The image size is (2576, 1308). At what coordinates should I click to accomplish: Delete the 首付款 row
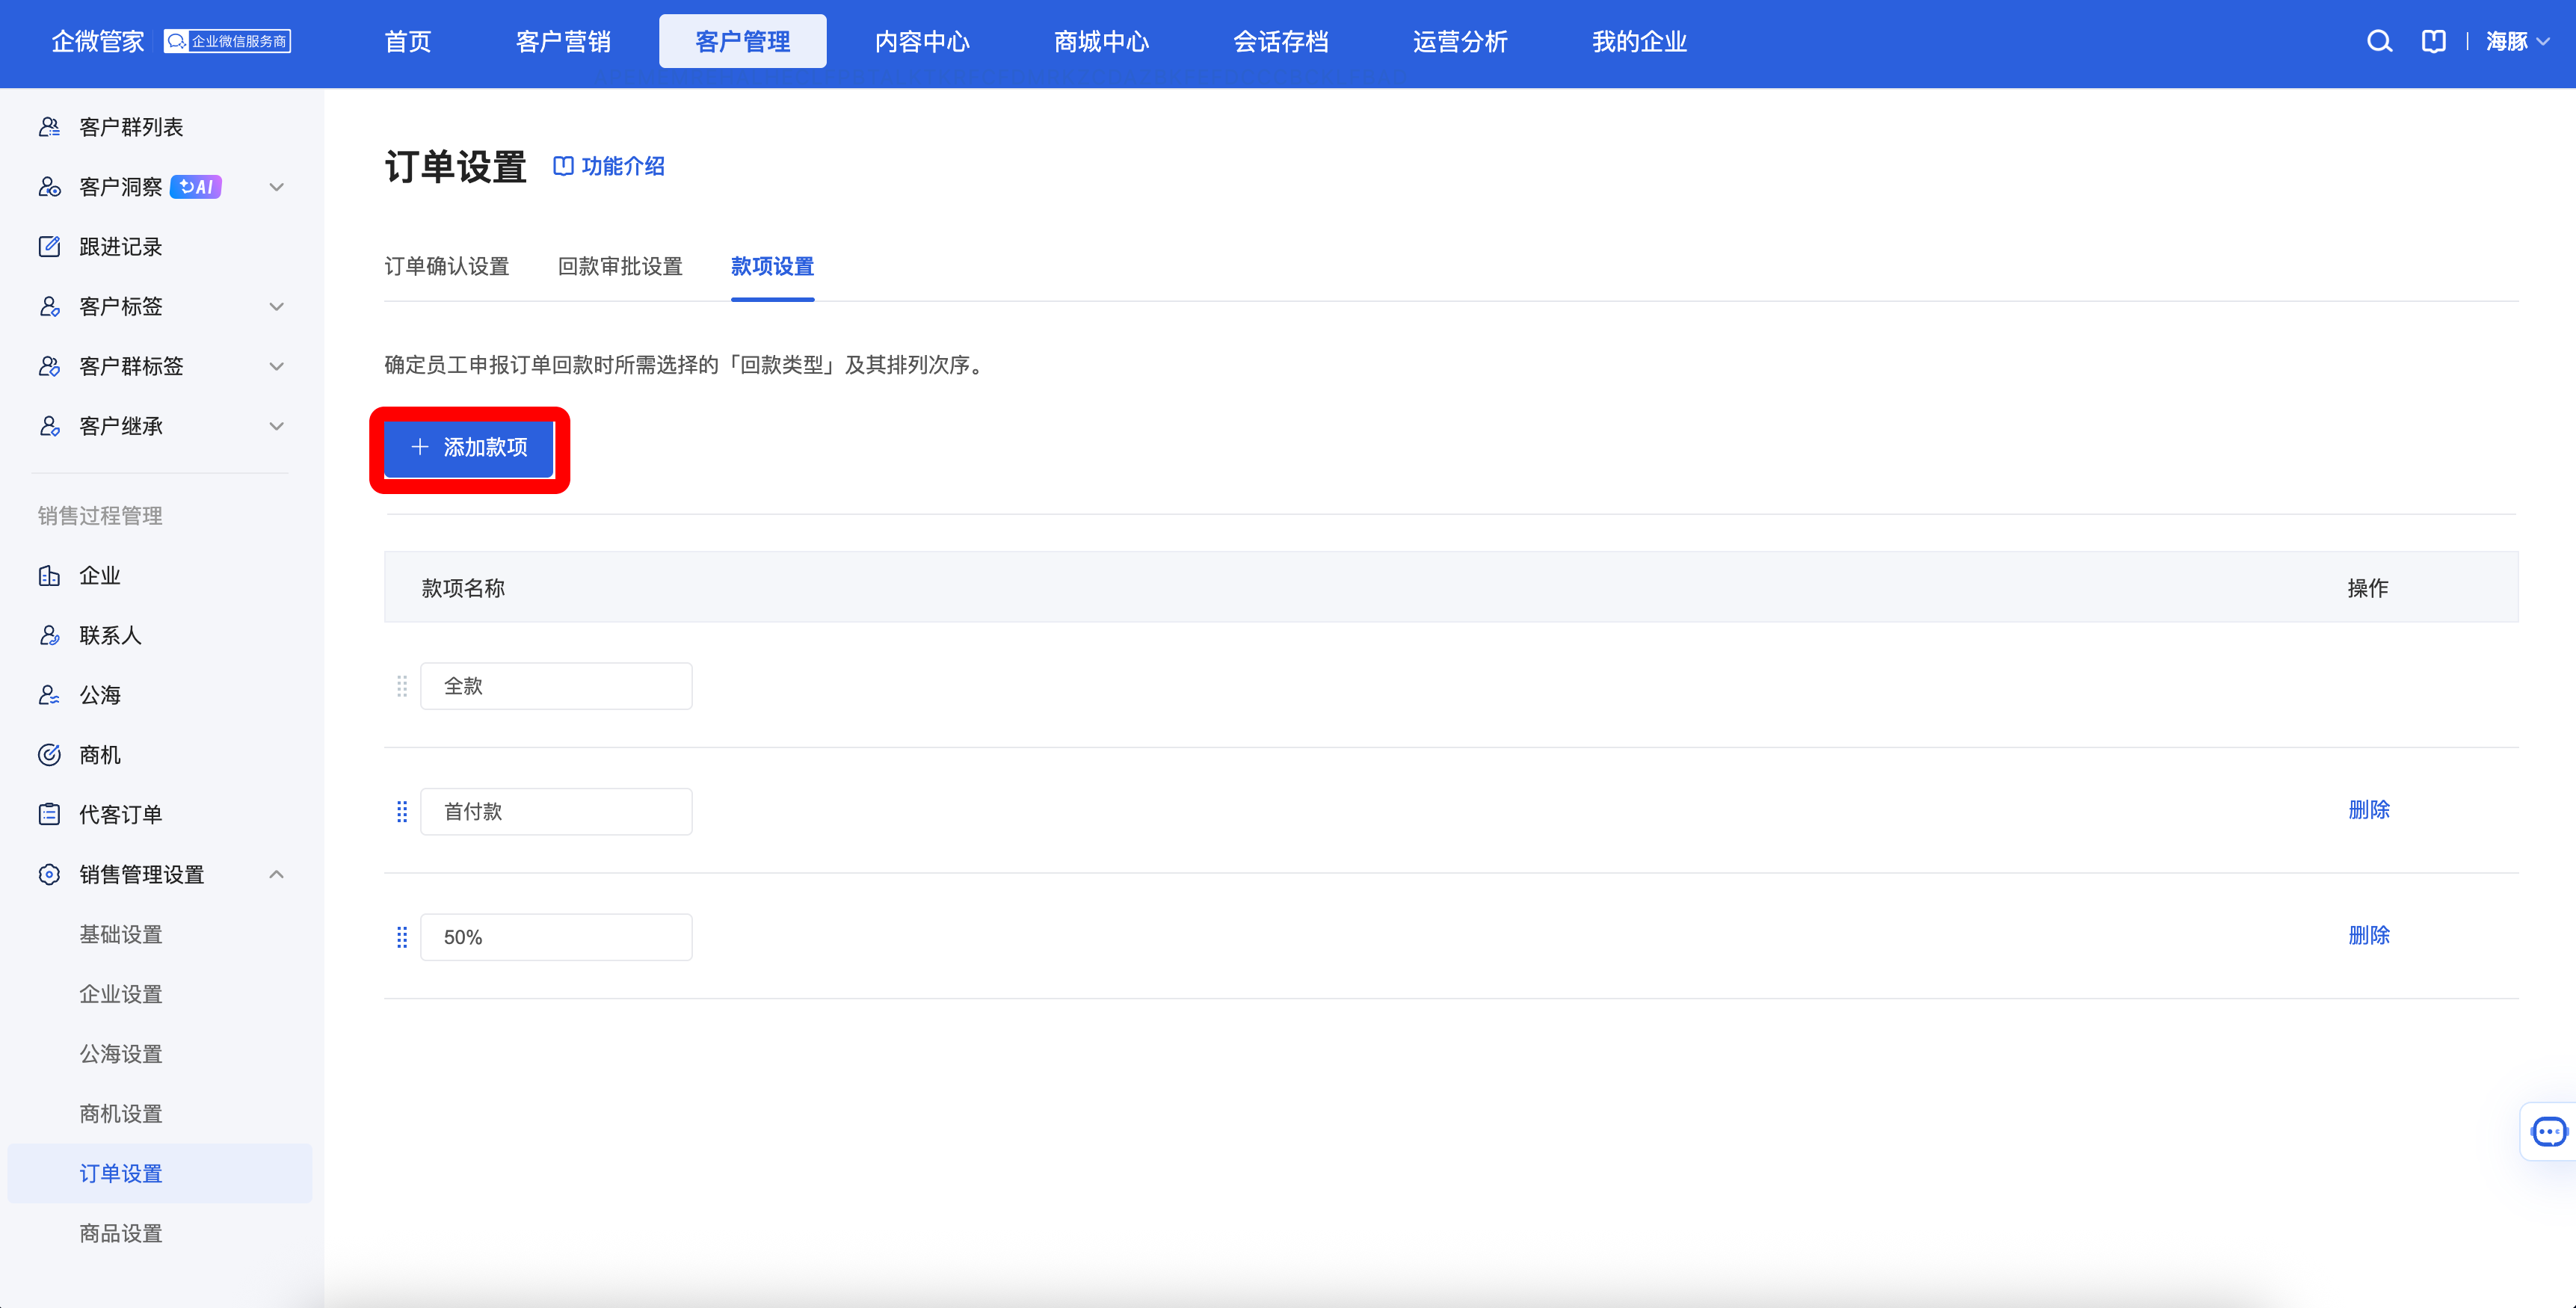pyautogui.click(x=2368, y=809)
